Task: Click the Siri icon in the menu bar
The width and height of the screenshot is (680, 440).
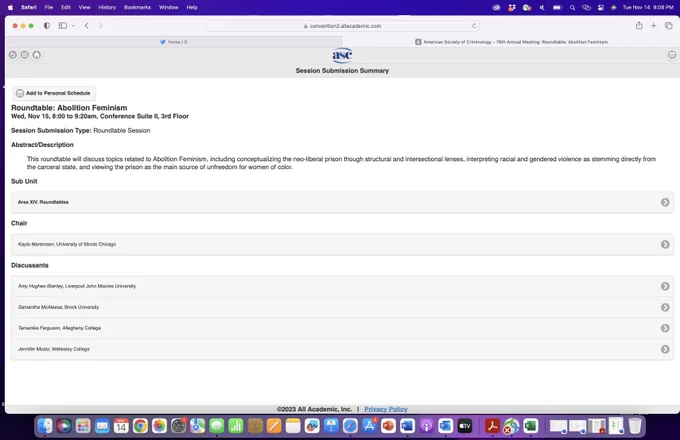Action: [x=613, y=7]
